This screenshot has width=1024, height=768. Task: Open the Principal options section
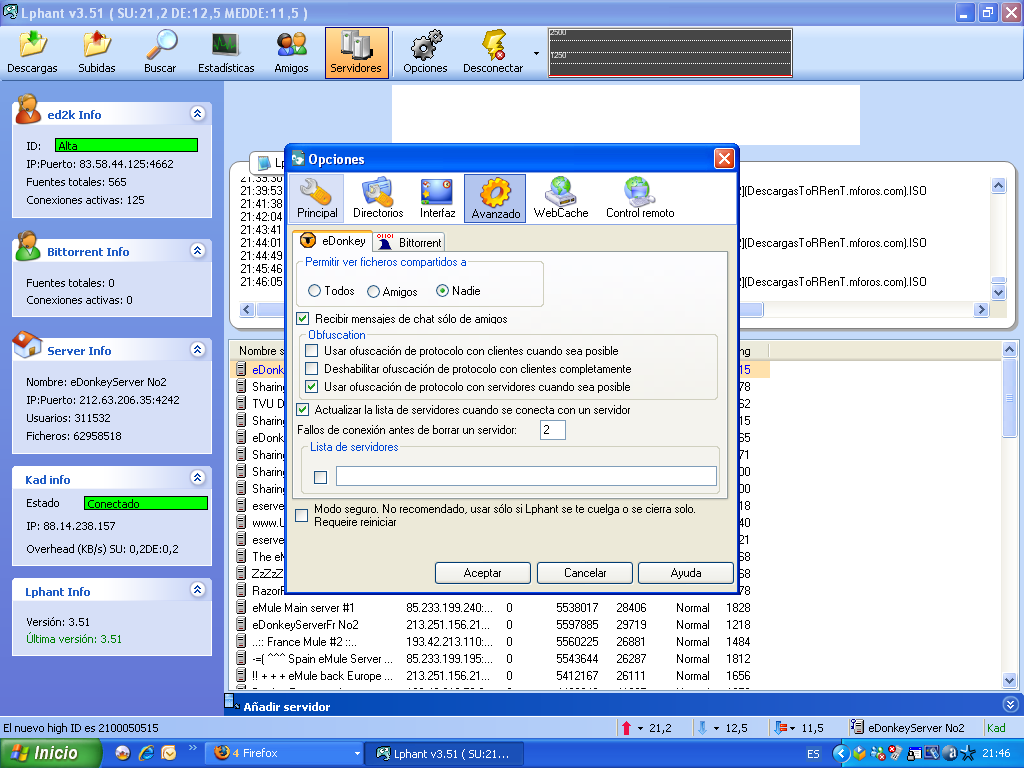317,199
